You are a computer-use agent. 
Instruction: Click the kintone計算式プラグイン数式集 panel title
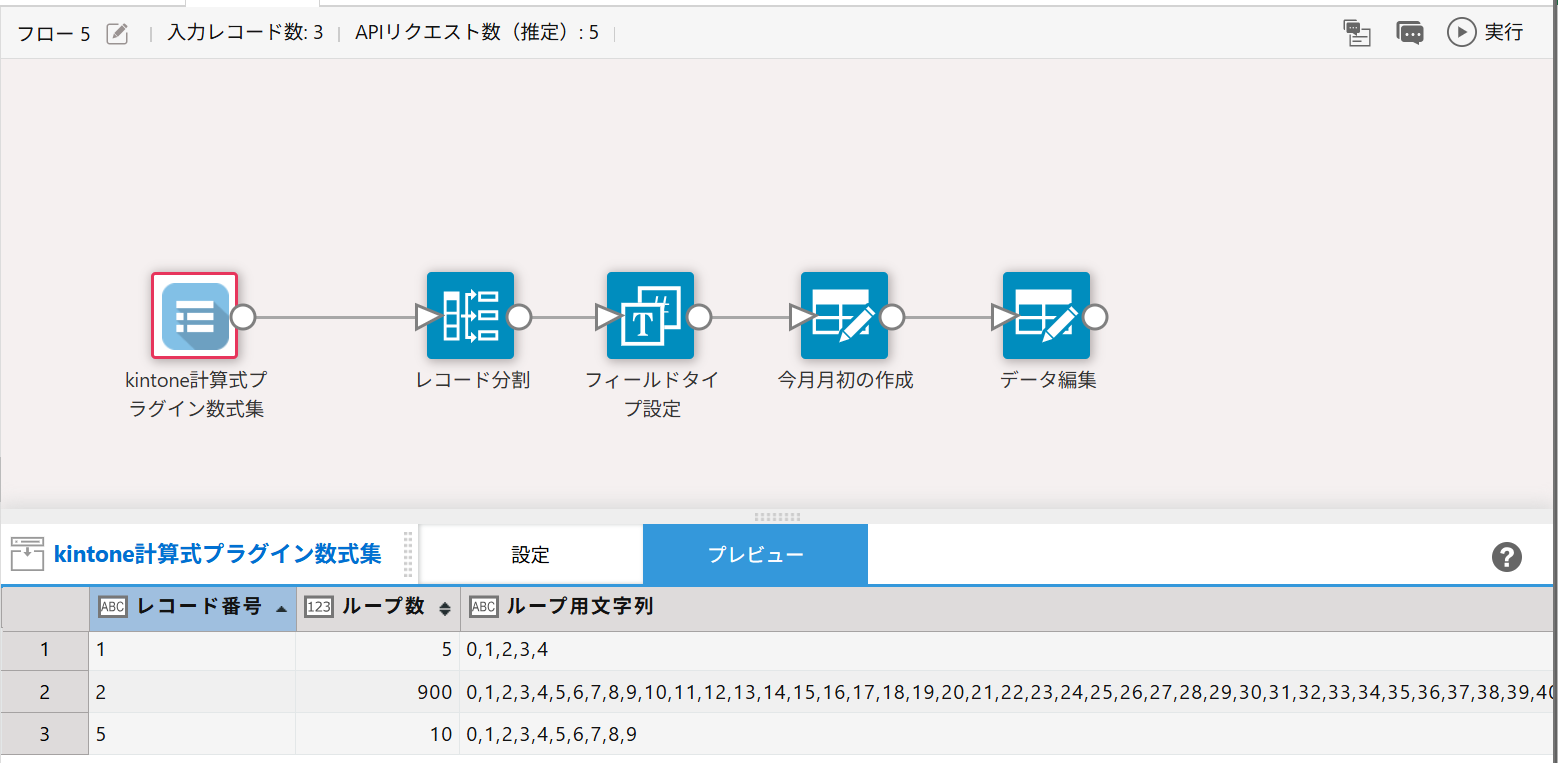pos(217,554)
